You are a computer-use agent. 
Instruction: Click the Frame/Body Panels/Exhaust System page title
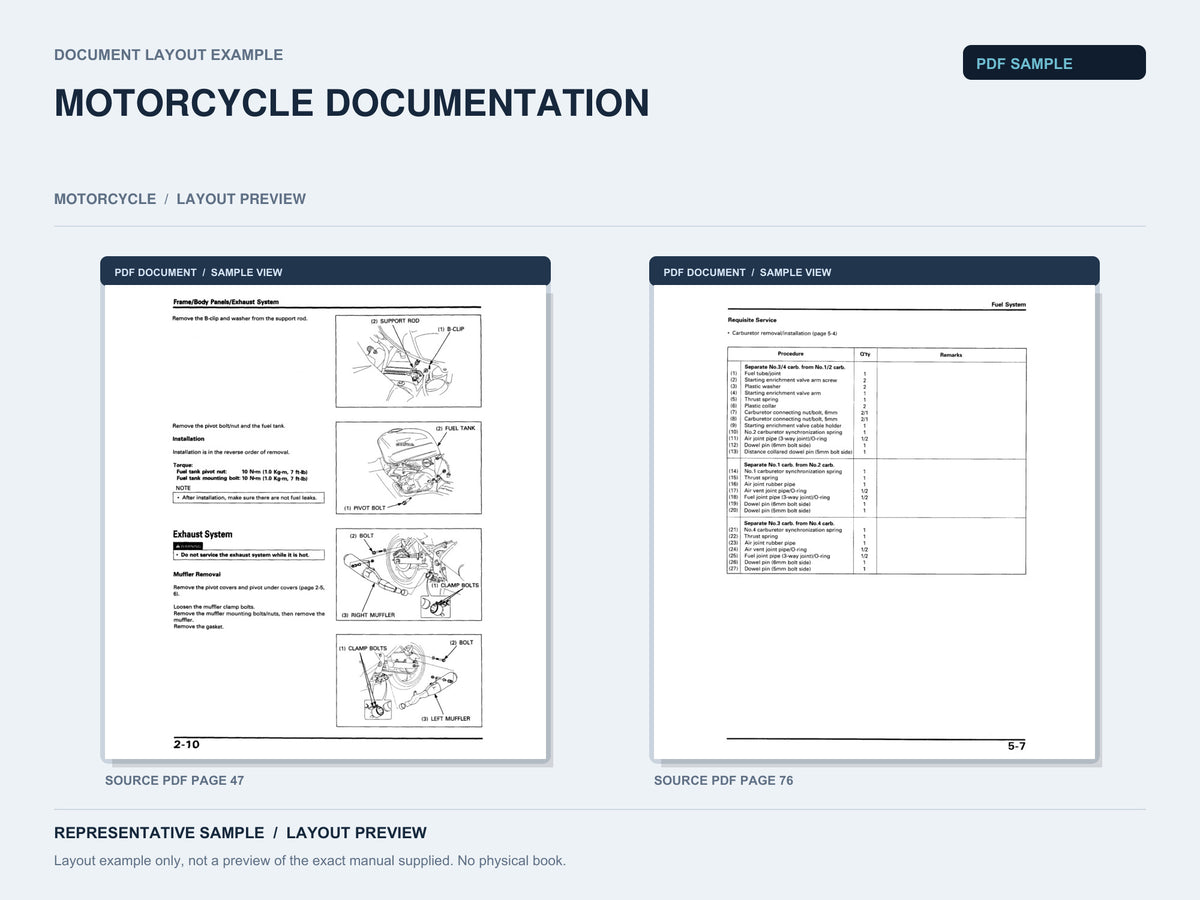(226, 301)
